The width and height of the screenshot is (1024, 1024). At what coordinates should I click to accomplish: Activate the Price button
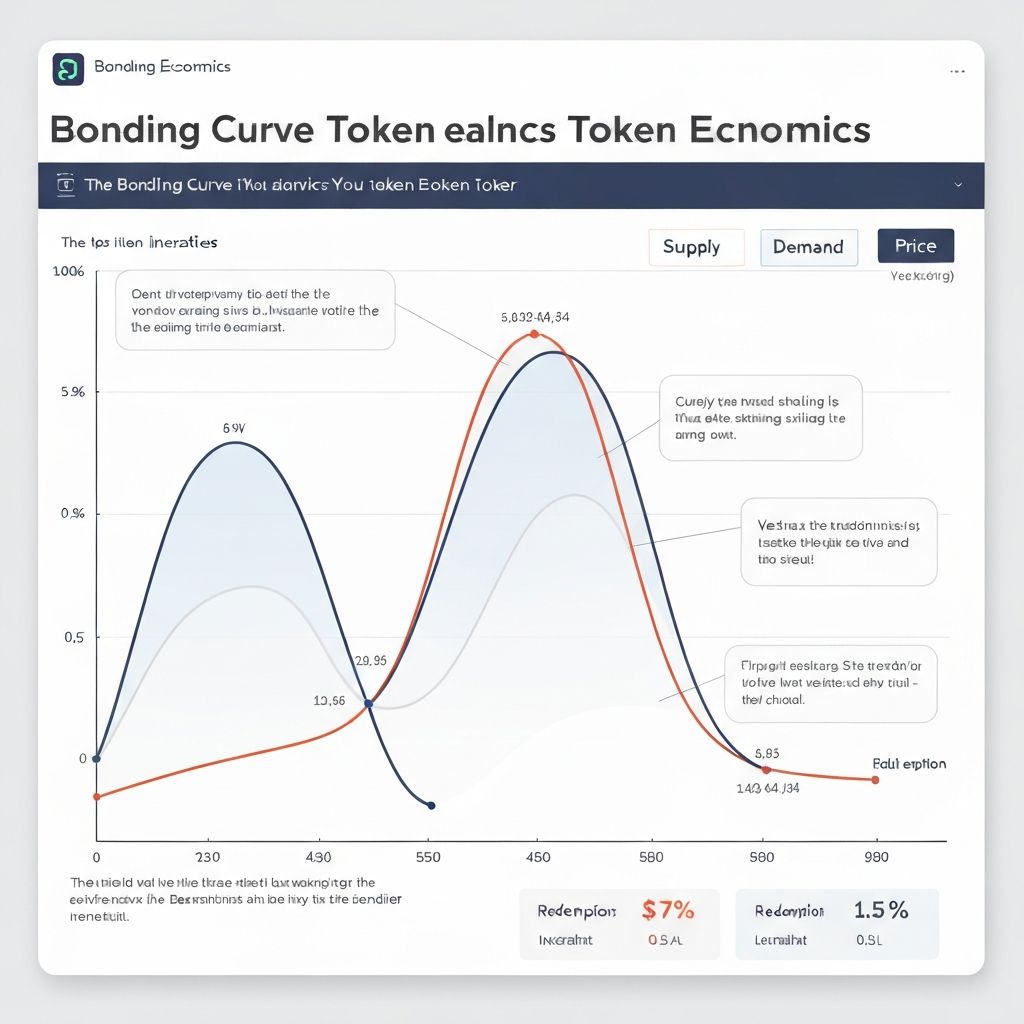(x=915, y=246)
